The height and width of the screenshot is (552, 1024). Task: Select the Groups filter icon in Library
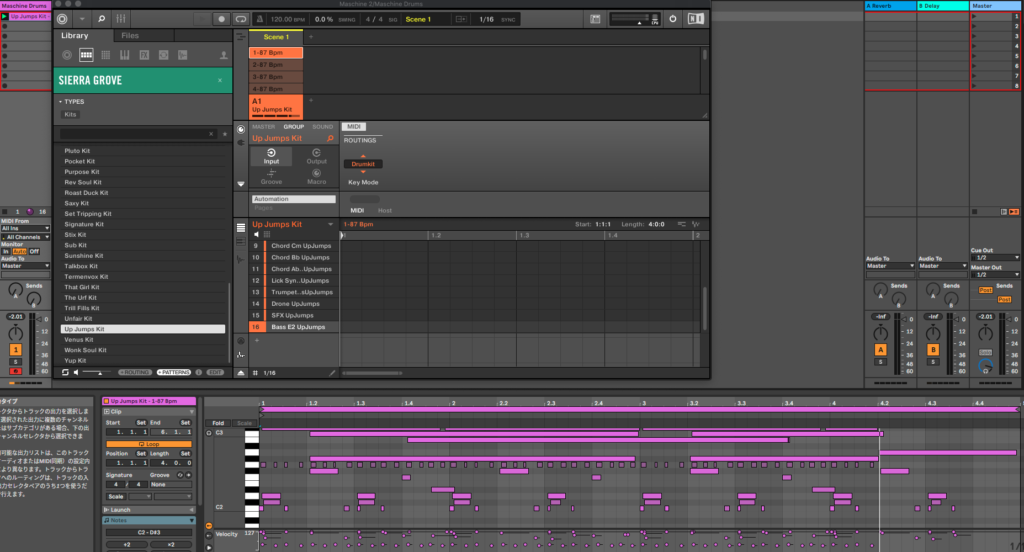87,55
